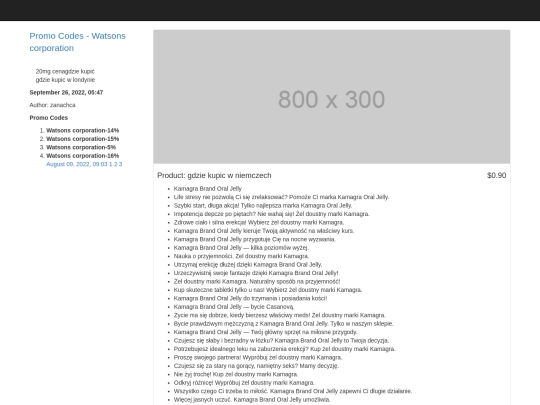
Task: Go to page 2 link beside August date
Action: click(116, 164)
